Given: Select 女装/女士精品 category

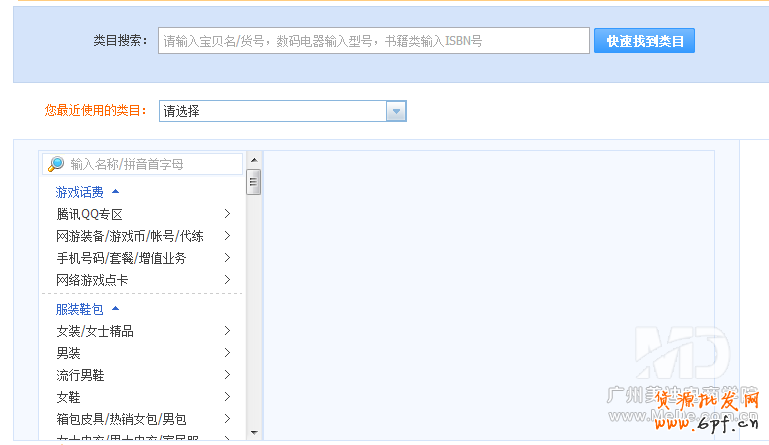Looking at the screenshot, I should pyautogui.click(x=95, y=331).
